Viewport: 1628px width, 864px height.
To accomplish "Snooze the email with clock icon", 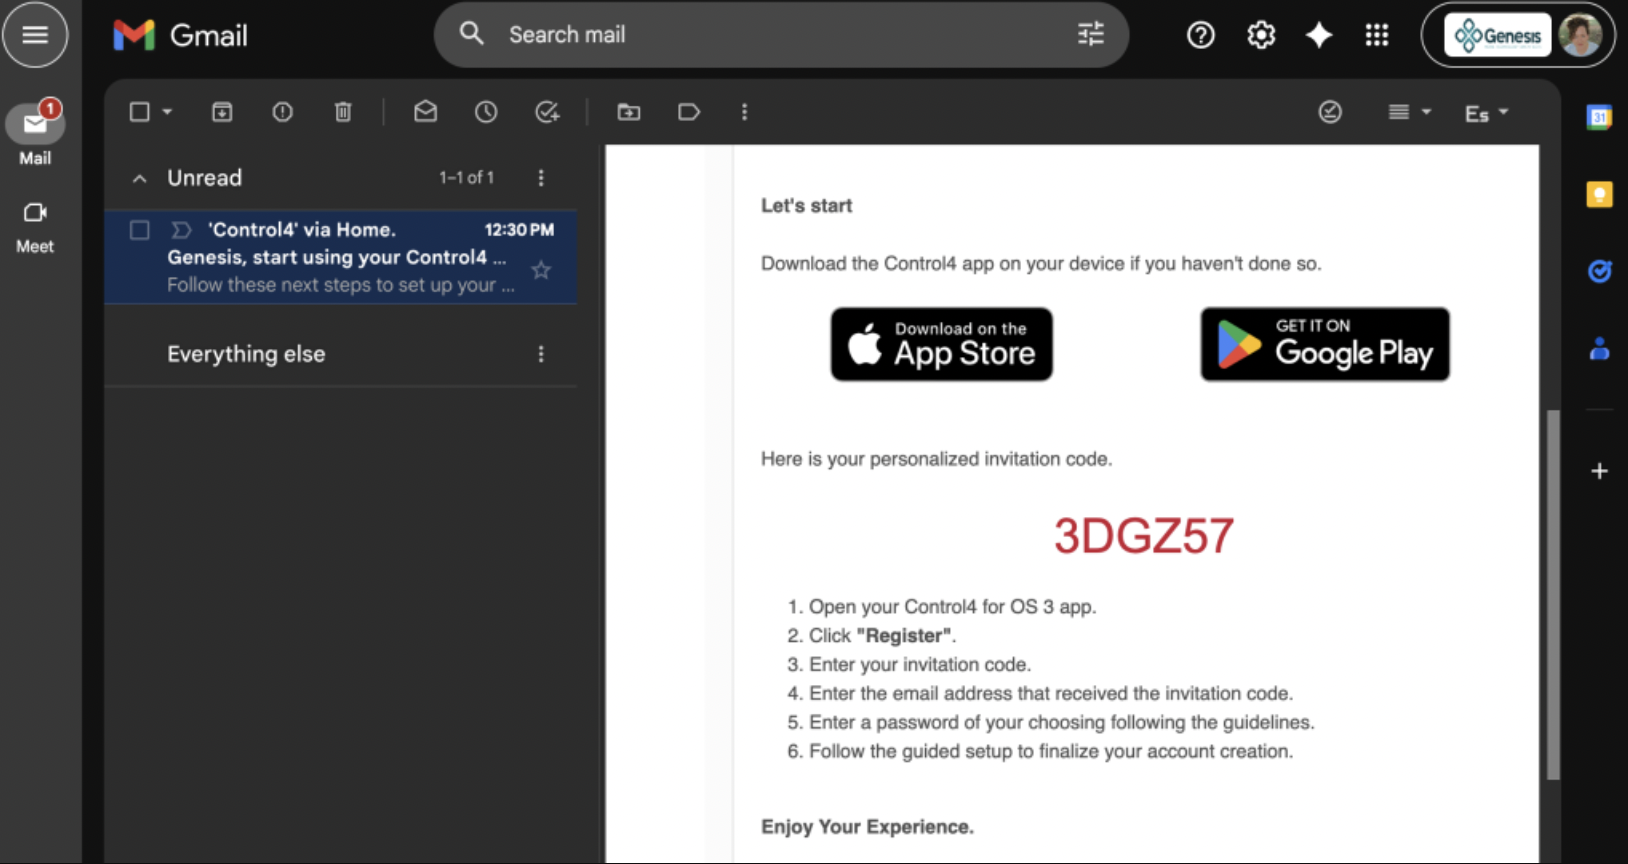I will point(486,112).
